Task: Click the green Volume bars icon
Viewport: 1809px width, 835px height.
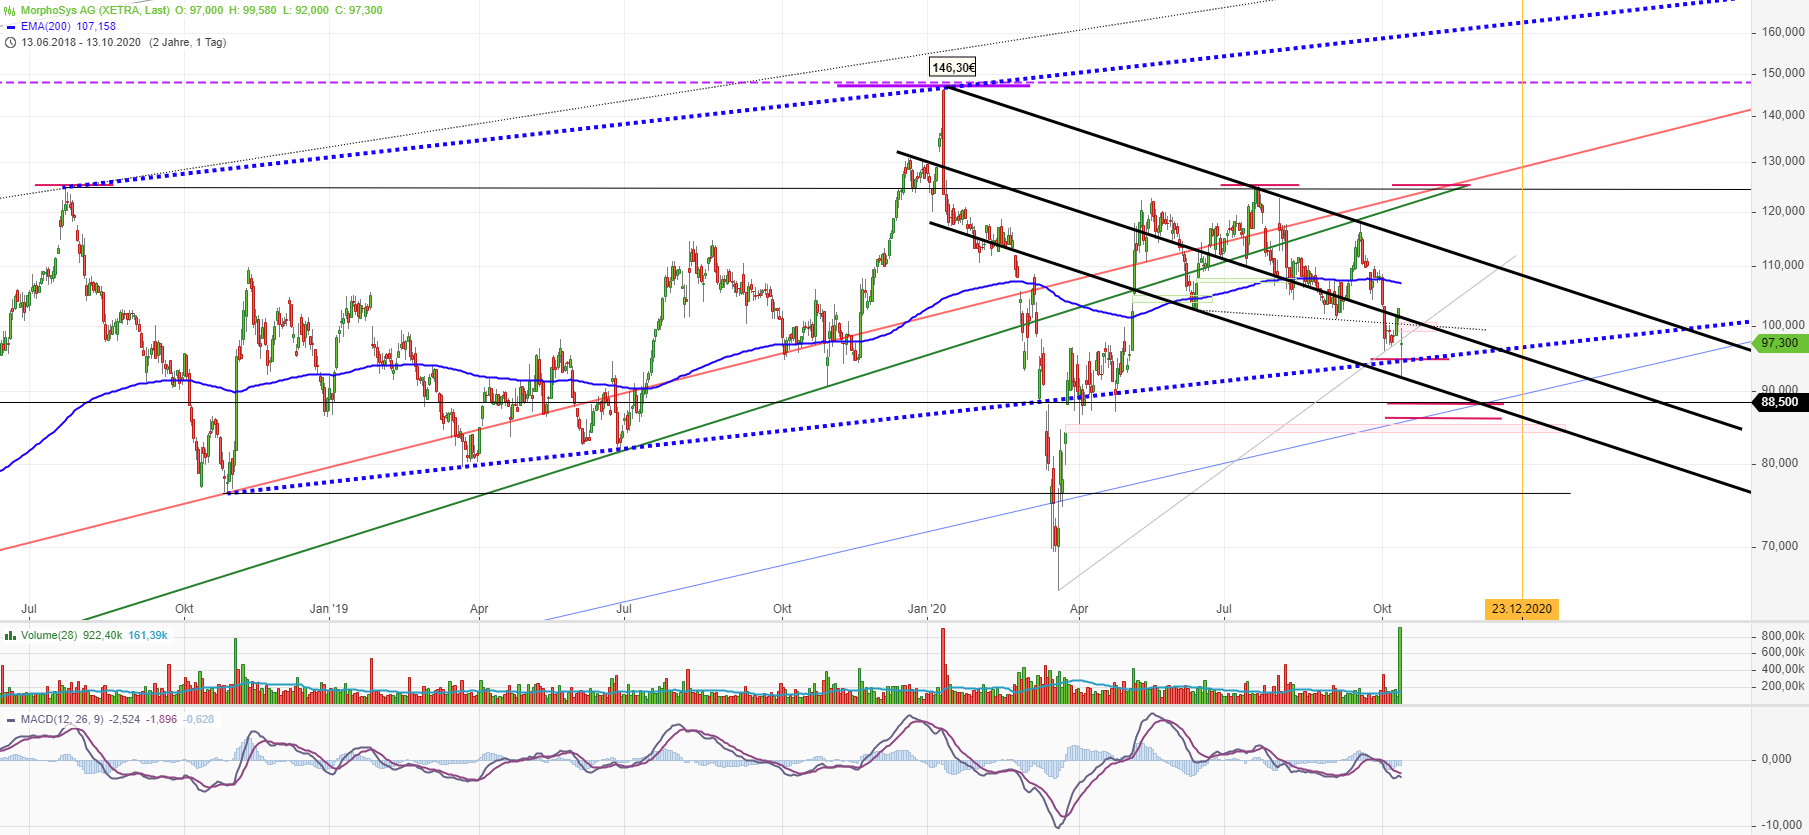Action: tap(10, 635)
